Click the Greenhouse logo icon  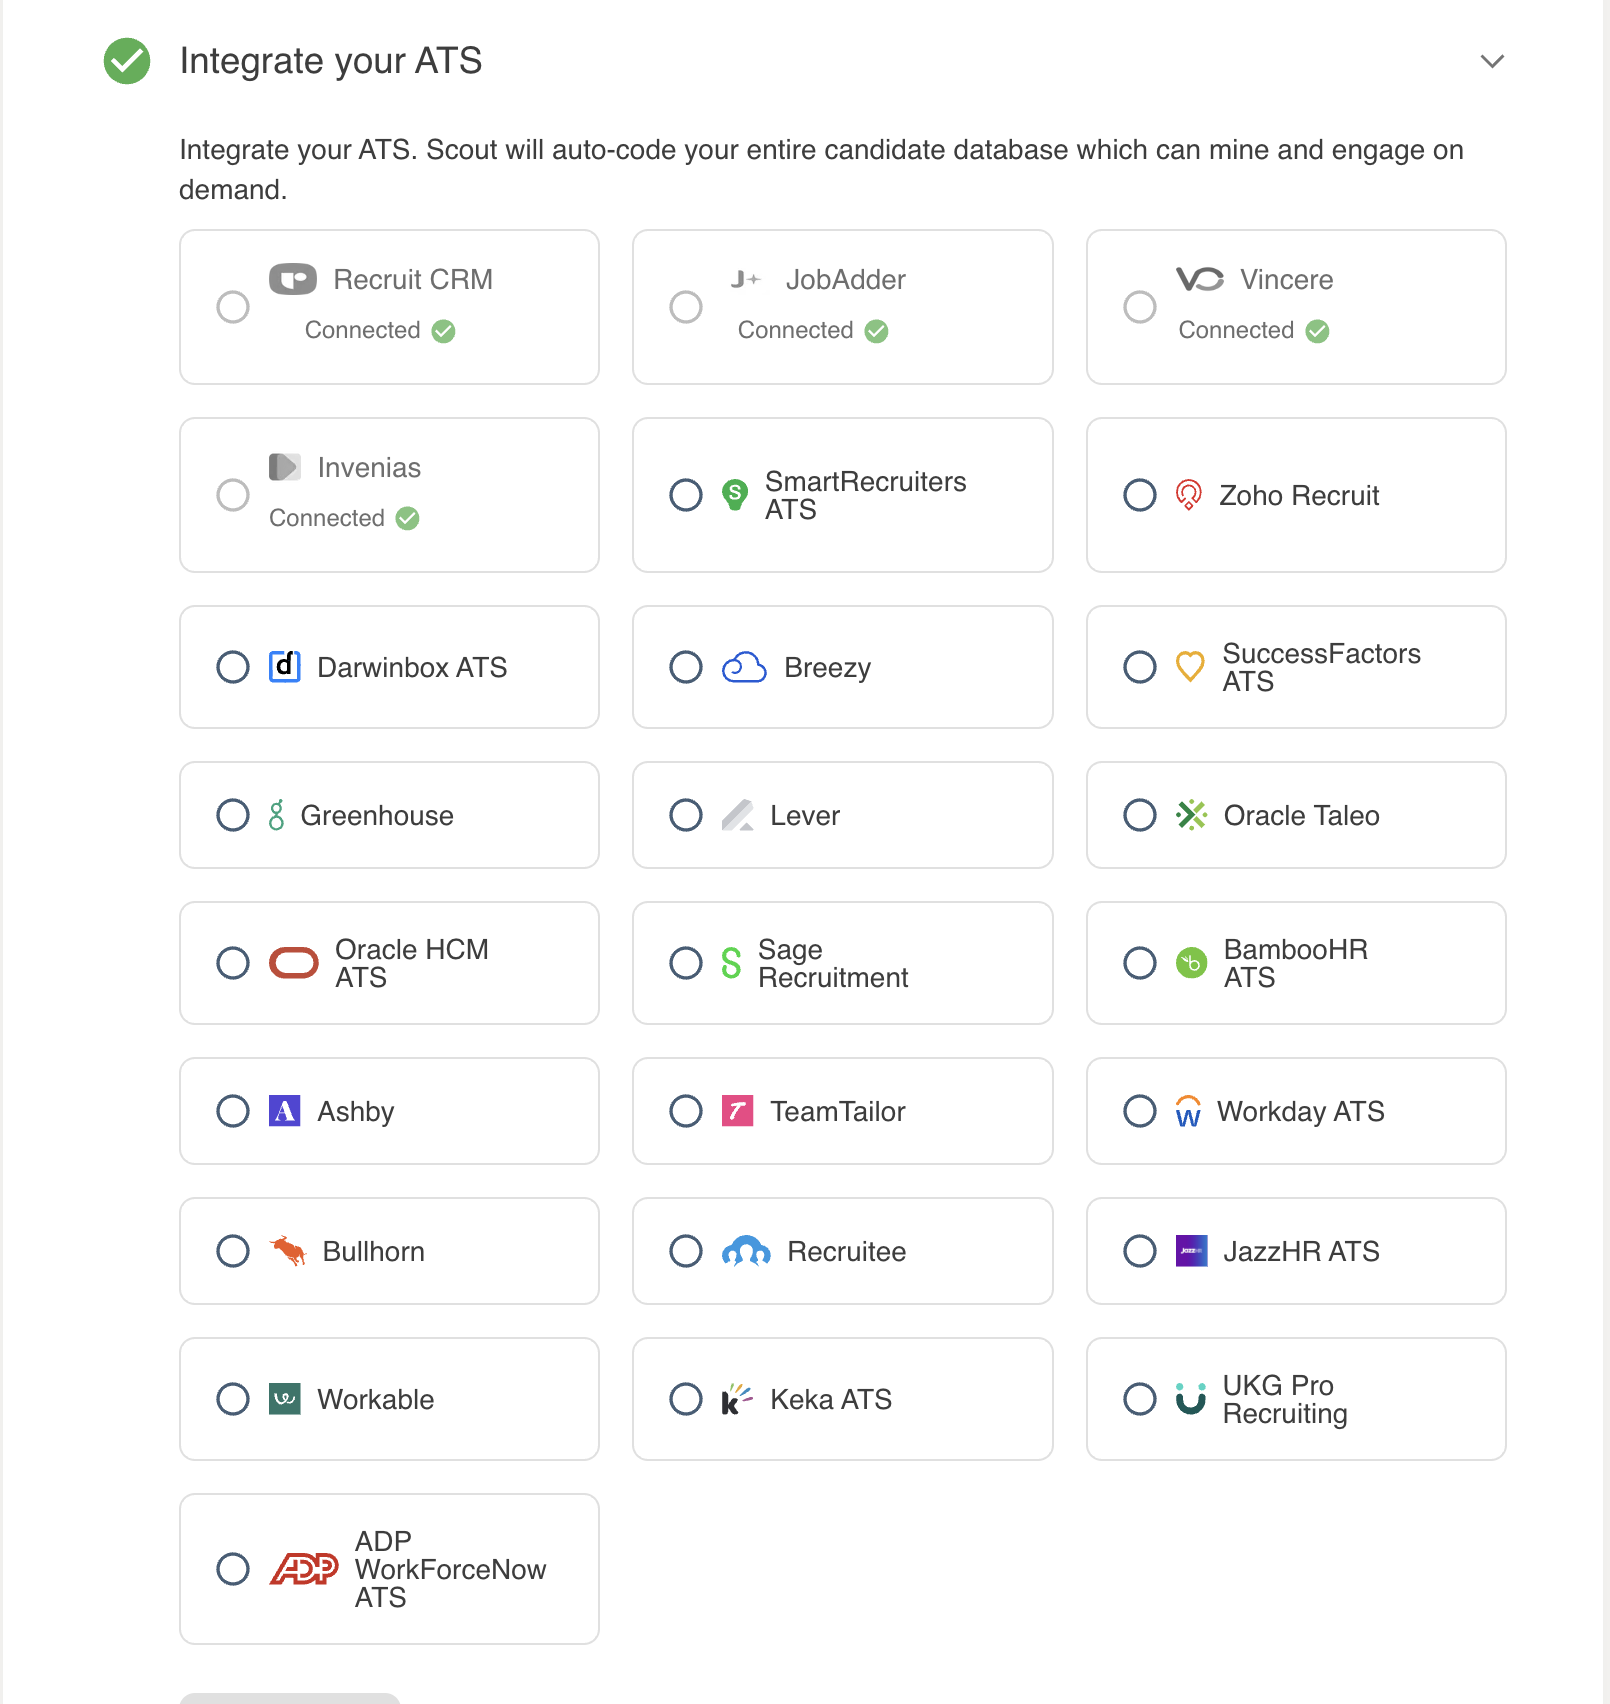pos(277,815)
